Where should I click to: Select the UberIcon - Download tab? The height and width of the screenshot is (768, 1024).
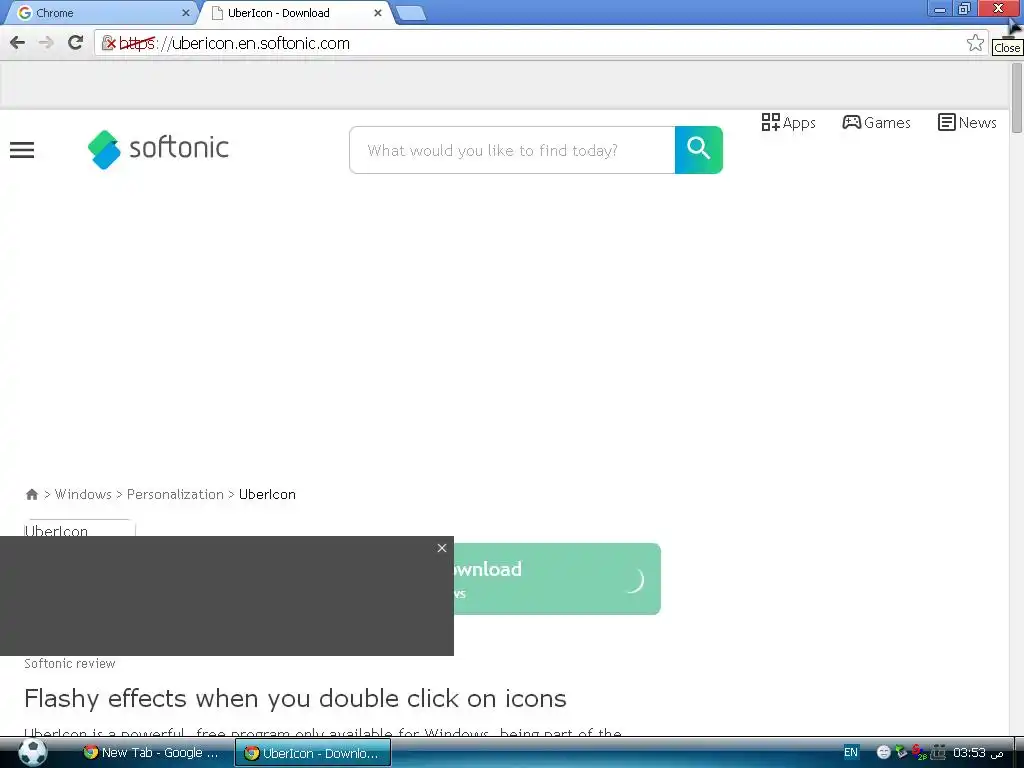pyautogui.click(x=294, y=13)
